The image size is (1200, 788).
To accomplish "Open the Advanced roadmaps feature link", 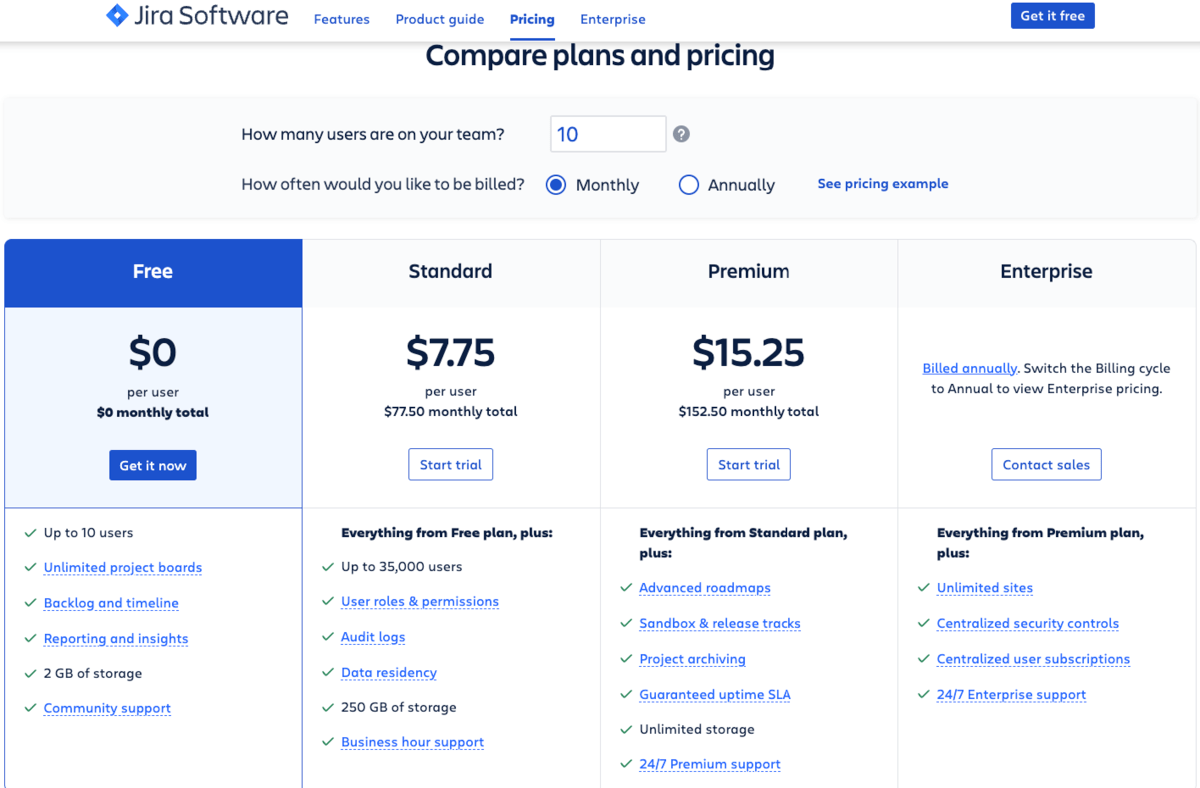I will 704,588.
